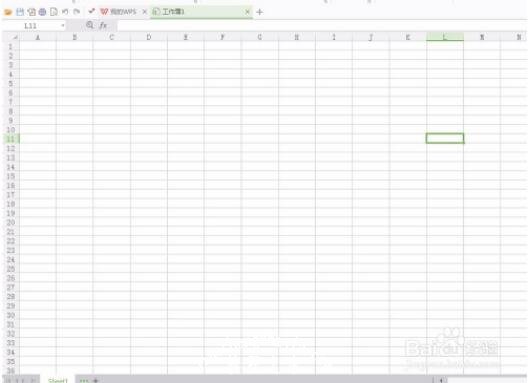Click the first sheet navigation arrow
Viewport: 528px width, 383px height.
click(x=8, y=381)
